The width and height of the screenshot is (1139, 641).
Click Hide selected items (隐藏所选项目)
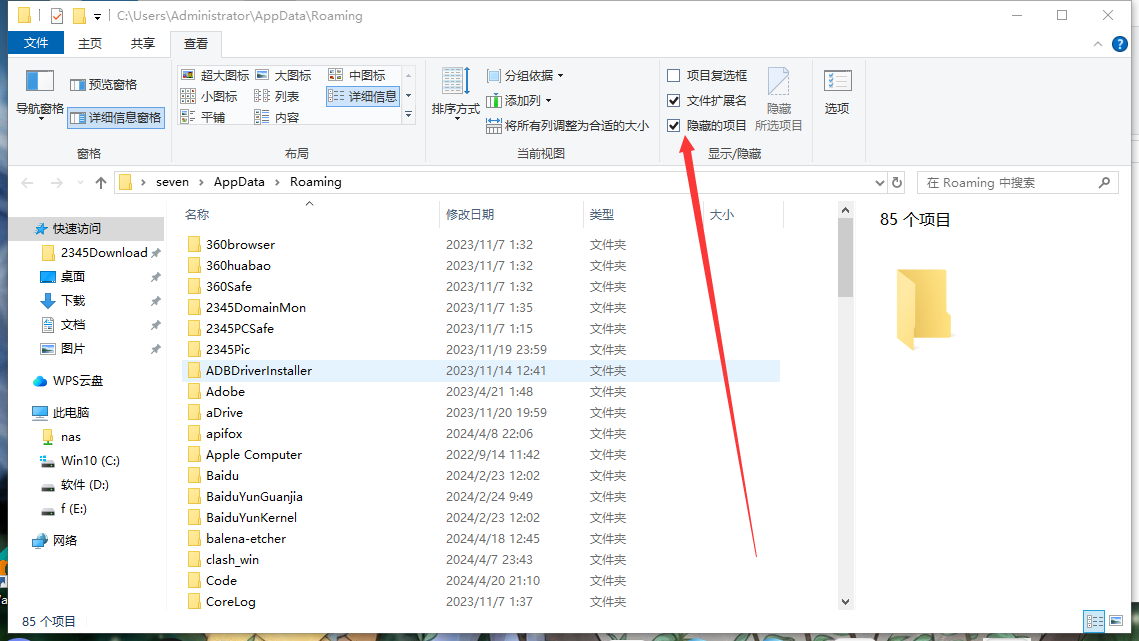tap(779, 100)
